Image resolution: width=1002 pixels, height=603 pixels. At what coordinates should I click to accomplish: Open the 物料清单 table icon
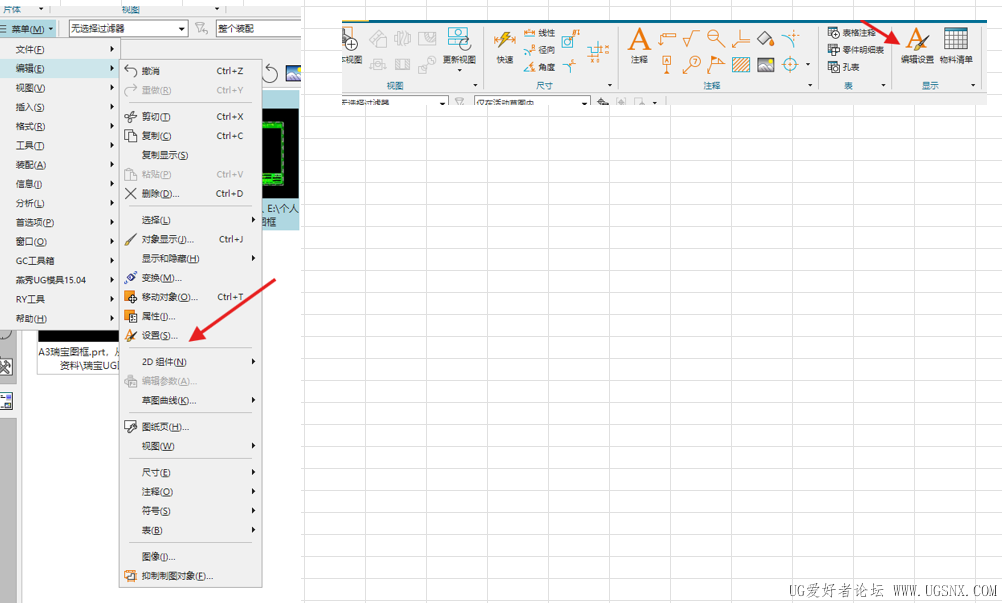(x=956, y=45)
